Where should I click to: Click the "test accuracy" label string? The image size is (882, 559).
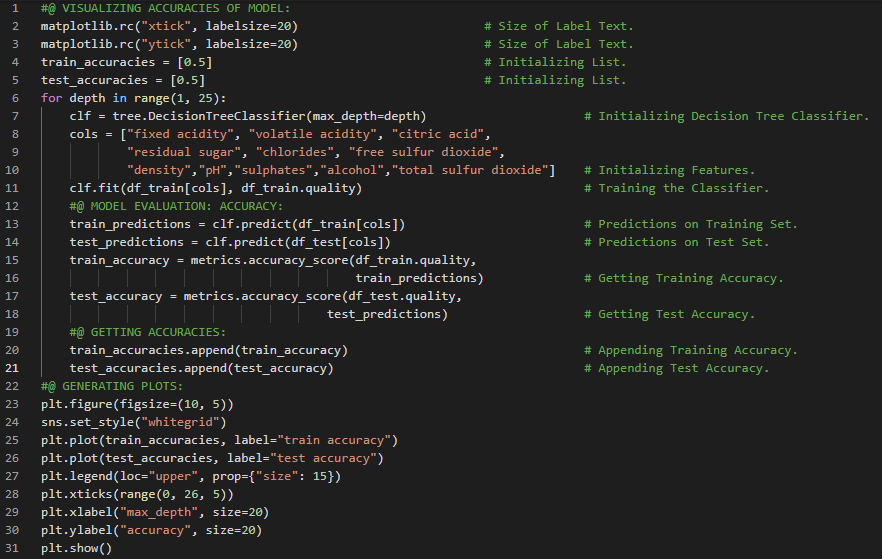(330, 458)
